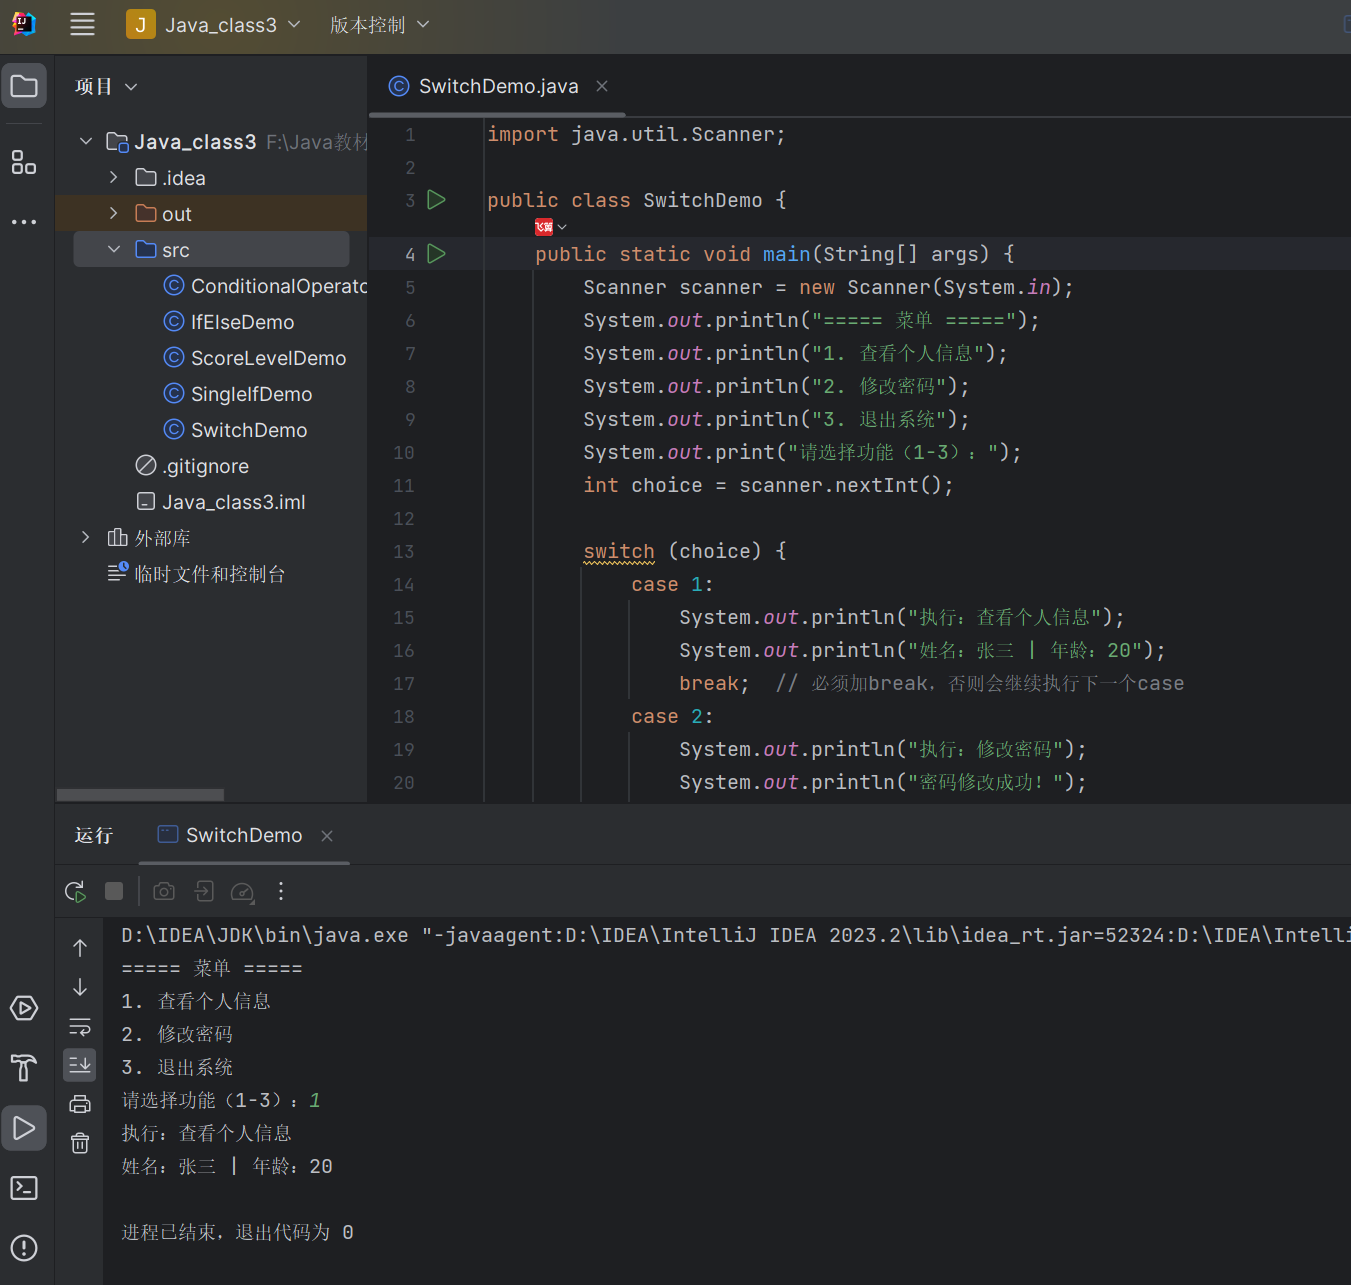Open the Build hammer tool window

click(x=24, y=1068)
